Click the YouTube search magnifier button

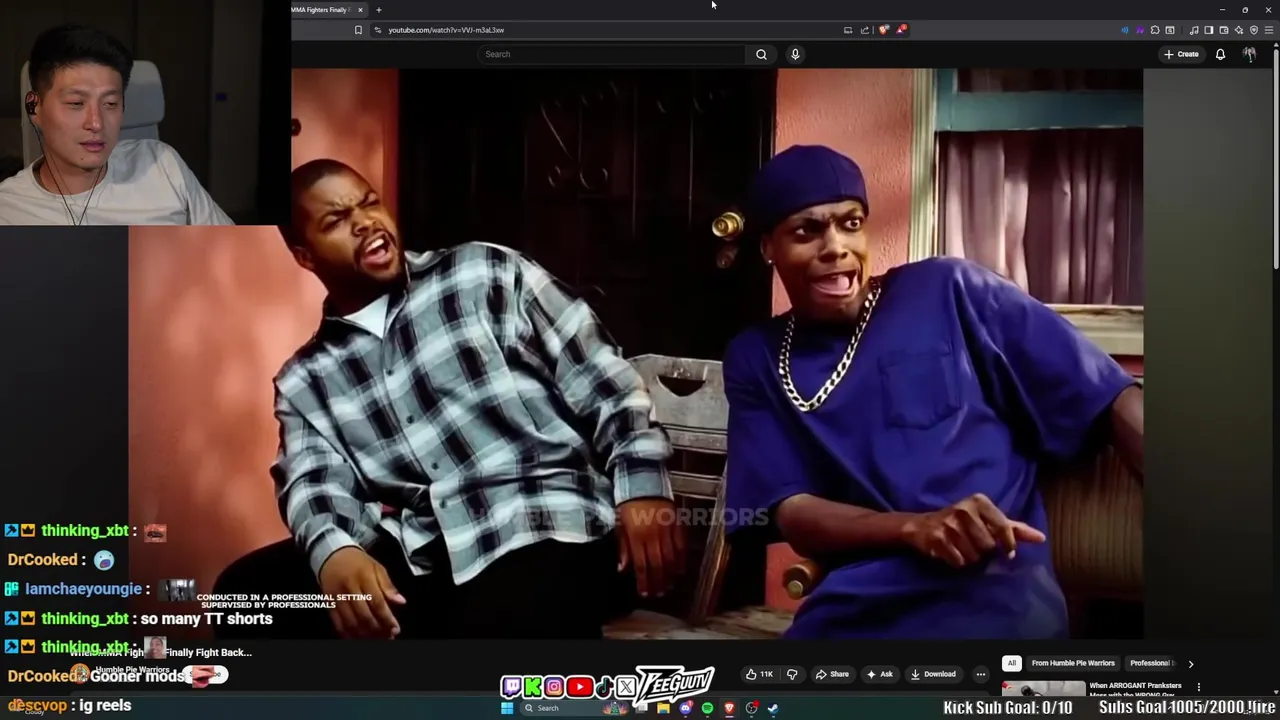(x=761, y=54)
